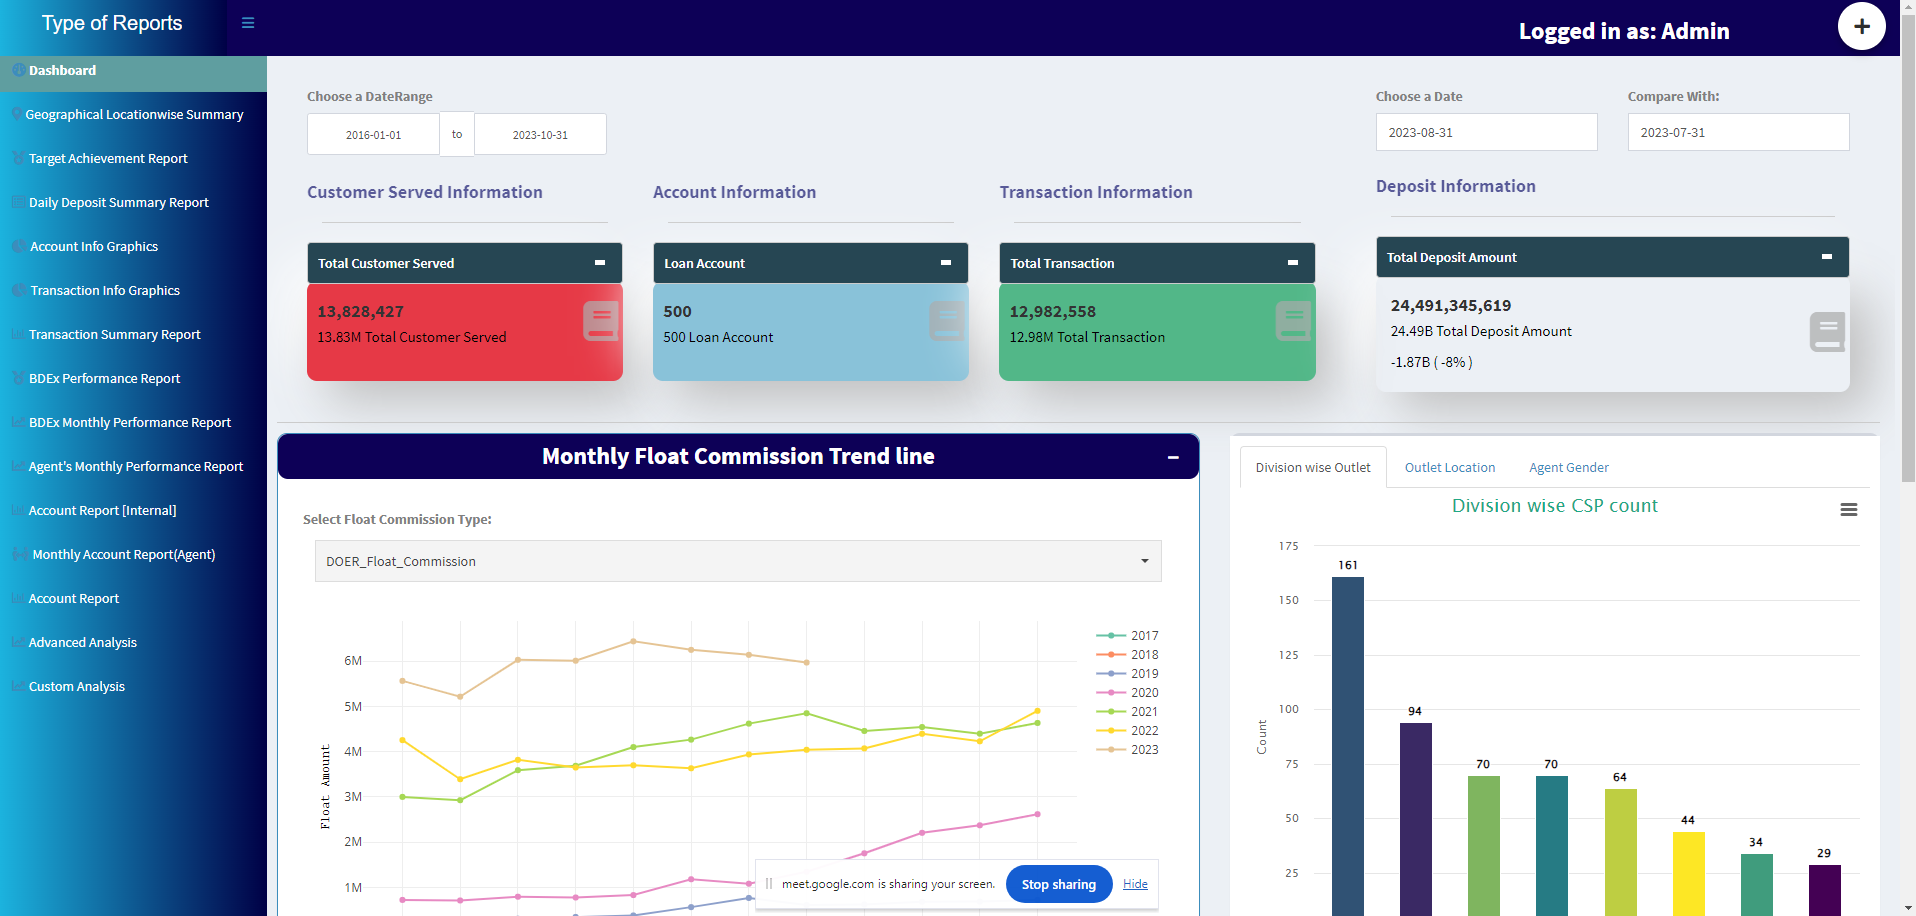1916x916 pixels.
Task: Click book icon in Loan Account card
Action: click(947, 321)
